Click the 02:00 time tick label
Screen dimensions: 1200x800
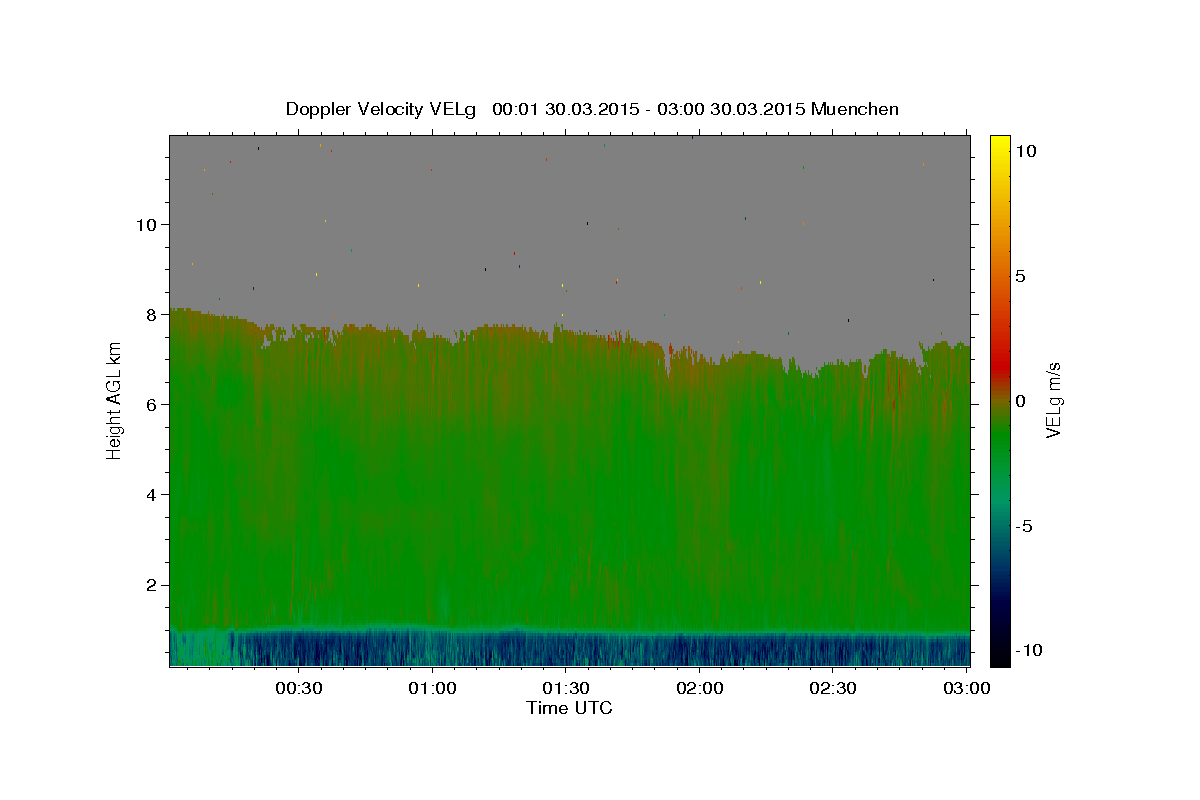699,688
